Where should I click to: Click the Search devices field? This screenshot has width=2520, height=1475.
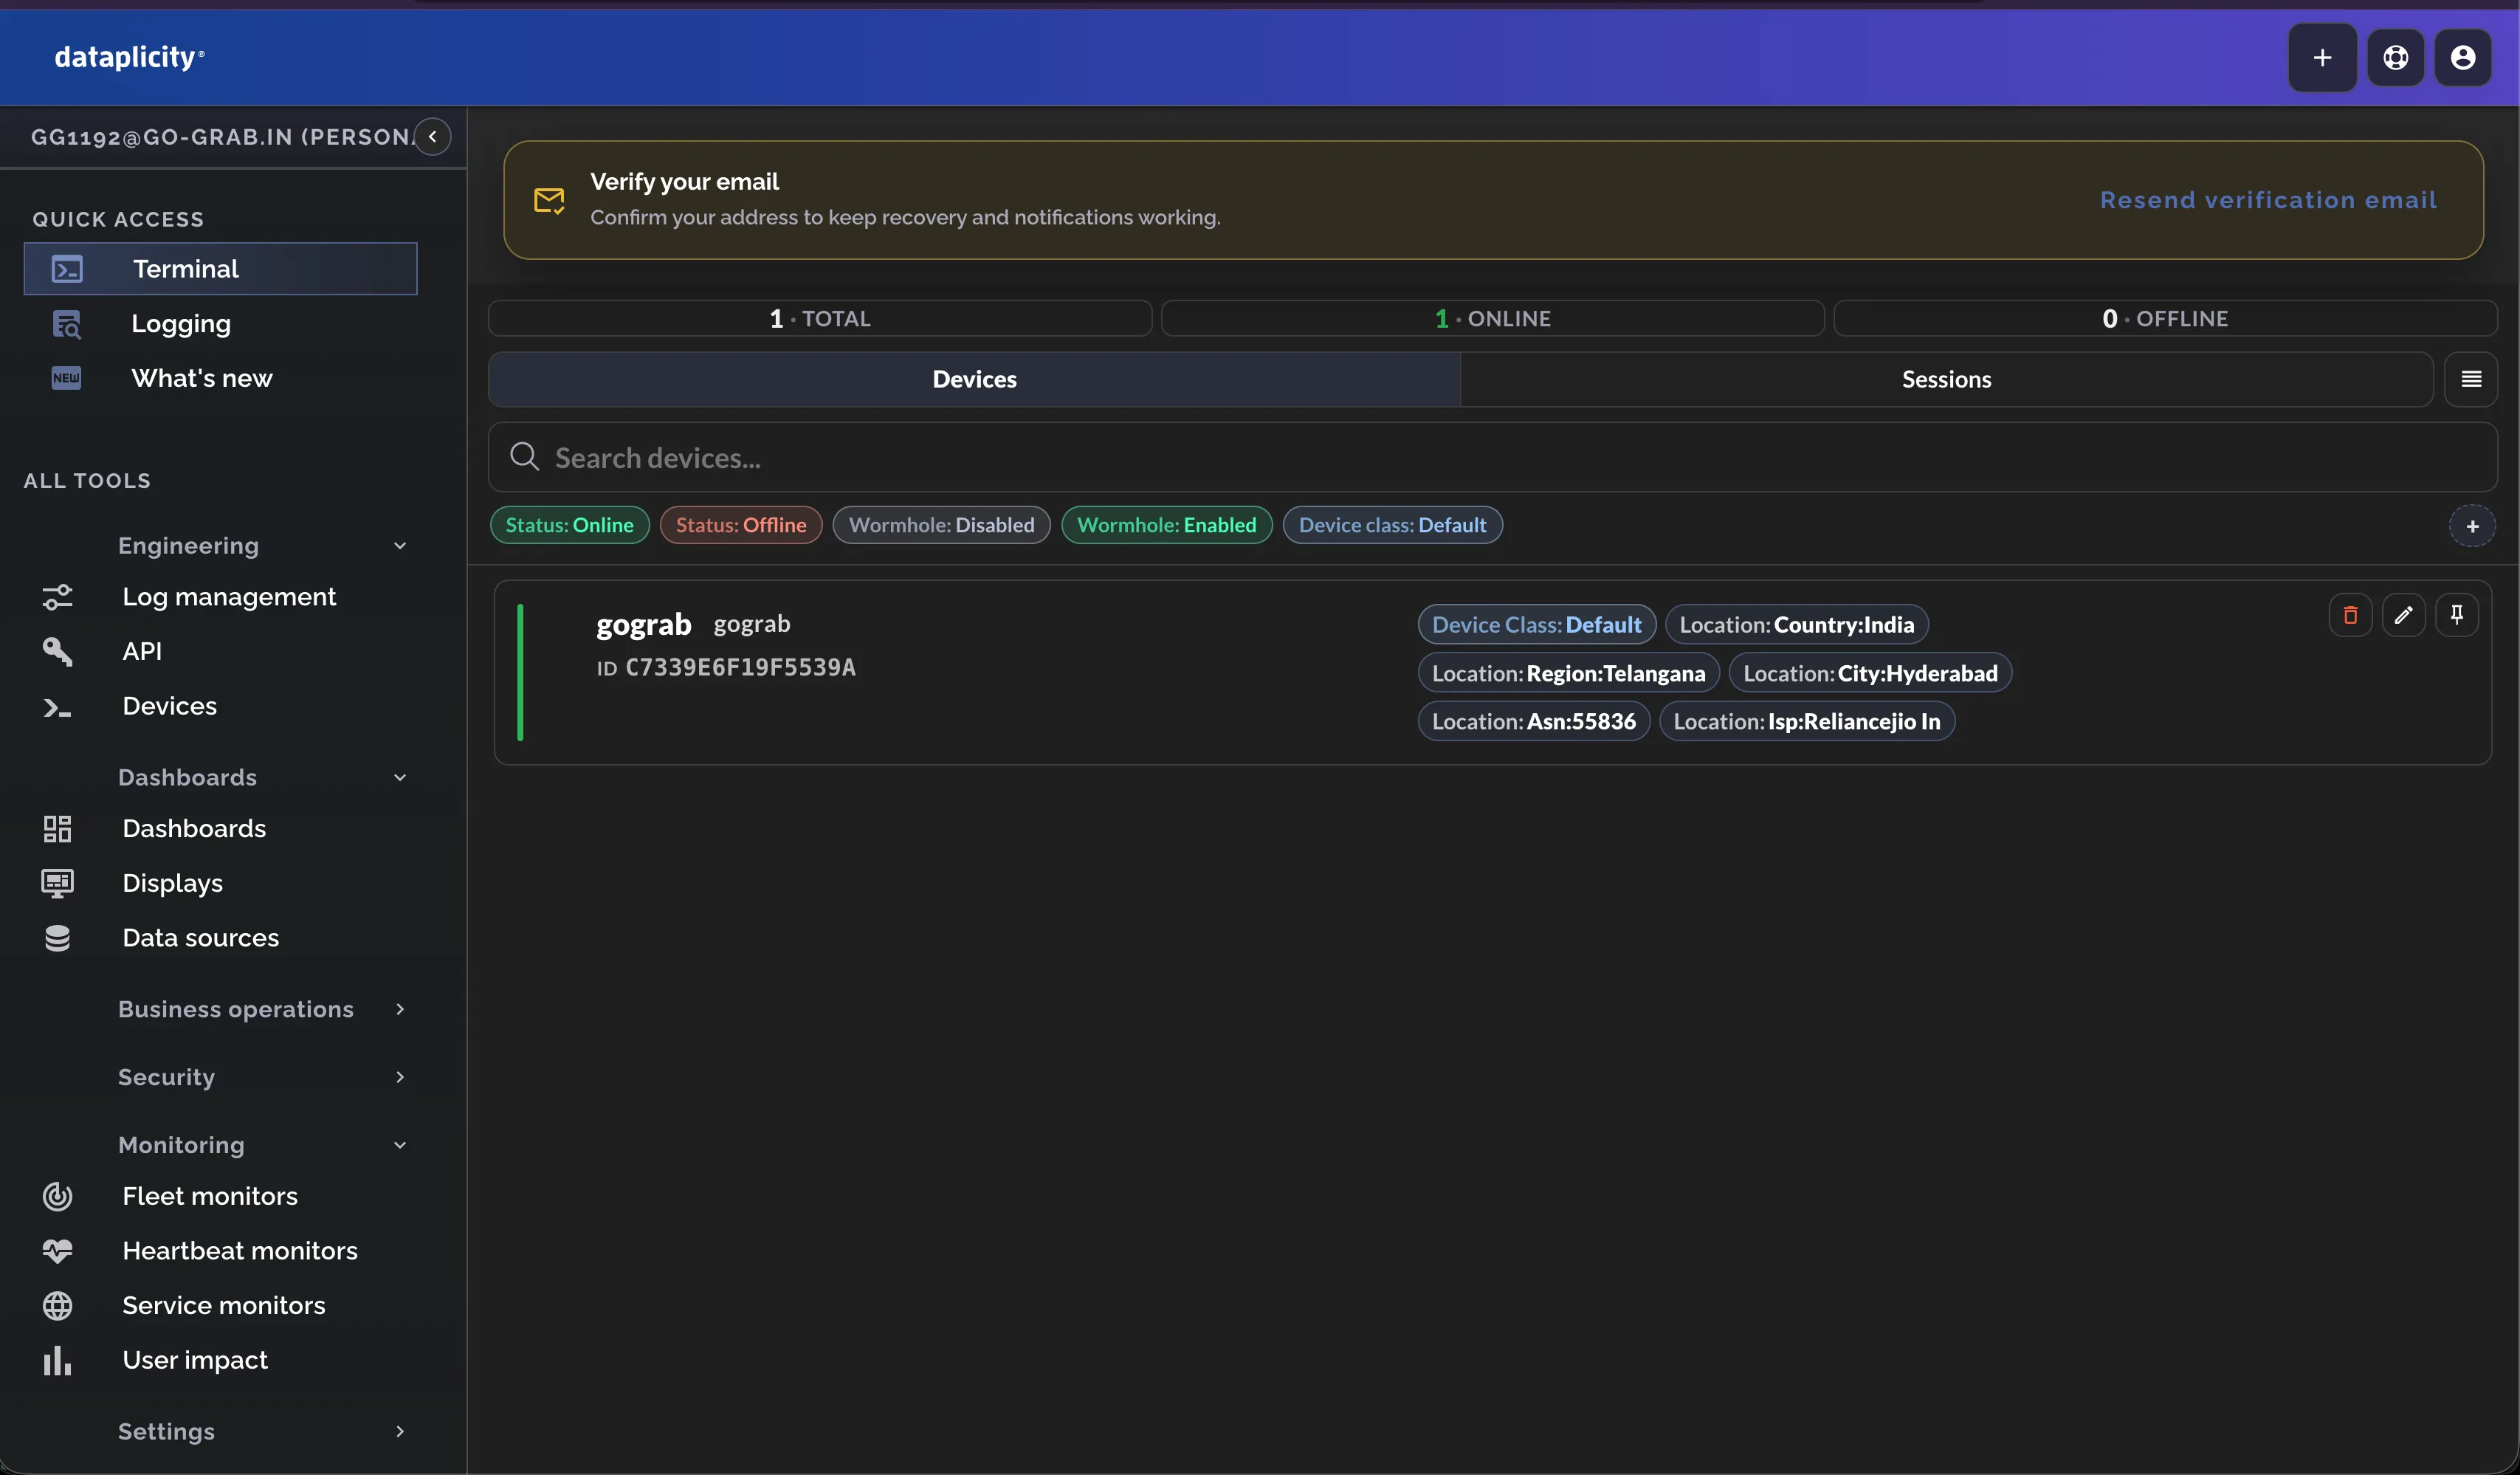click(1492, 457)
